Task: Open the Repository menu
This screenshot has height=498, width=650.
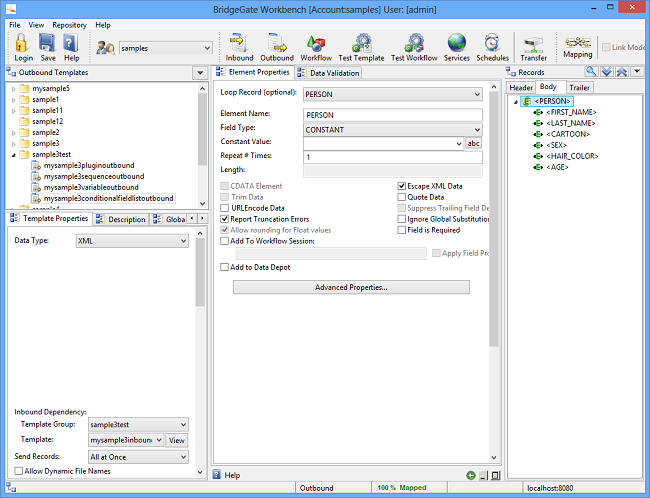Action: click(69, 25)
